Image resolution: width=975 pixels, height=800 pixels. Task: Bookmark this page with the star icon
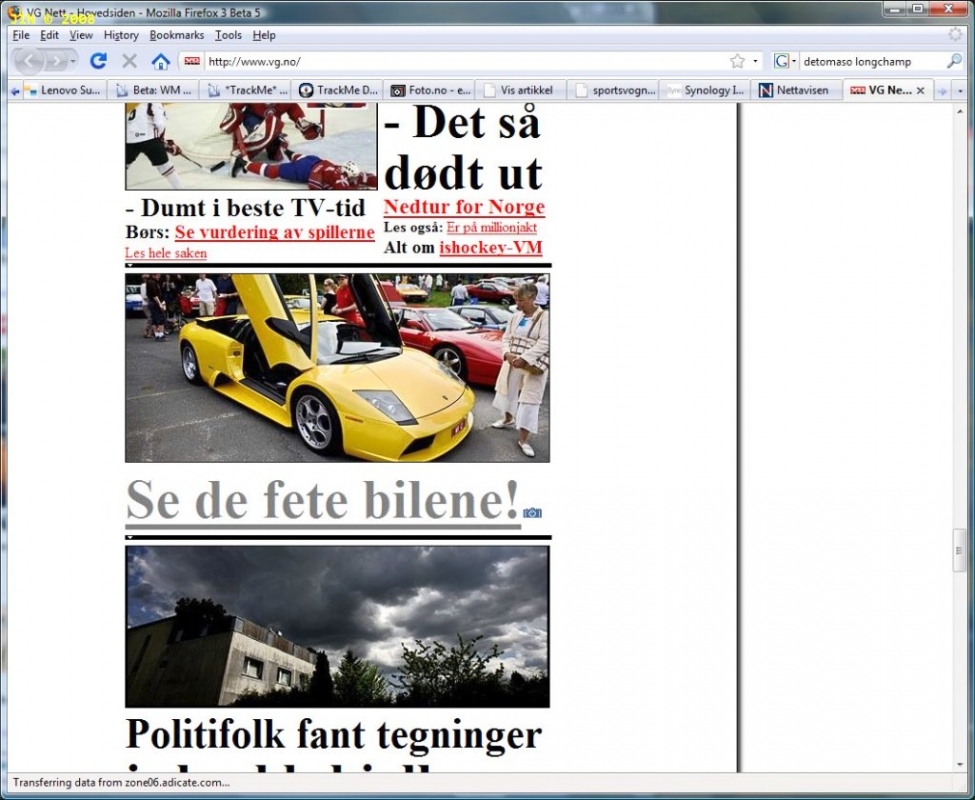coord(737,61)
